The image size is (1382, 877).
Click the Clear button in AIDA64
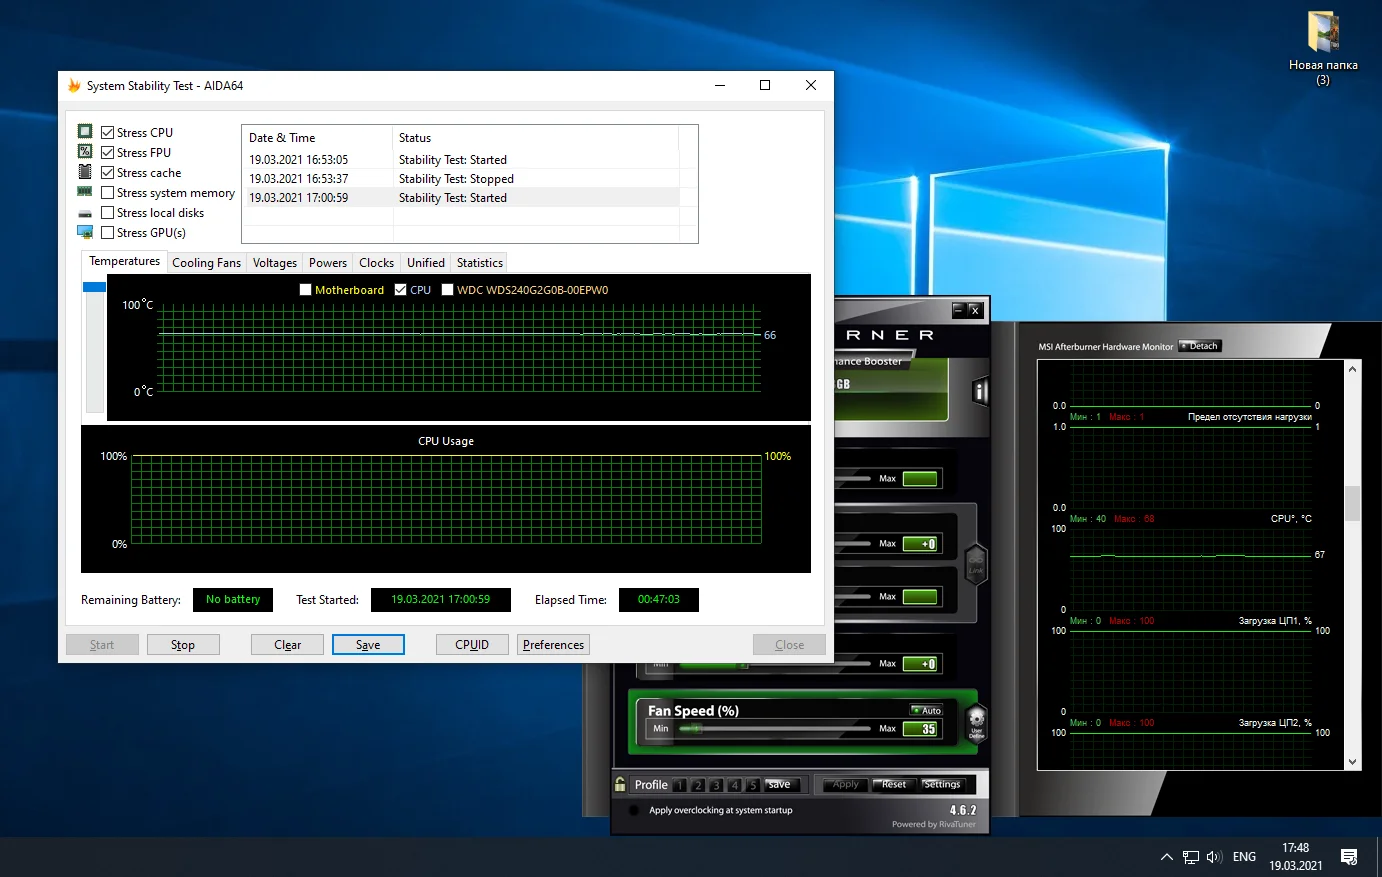pyautogui.click(x=287, y=645)
